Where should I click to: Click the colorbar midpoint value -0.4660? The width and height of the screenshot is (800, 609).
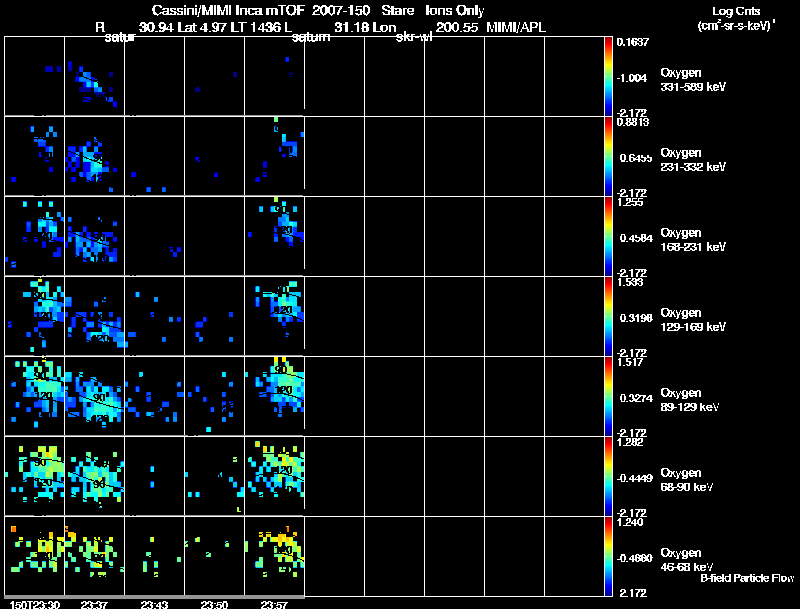(634, 559)
